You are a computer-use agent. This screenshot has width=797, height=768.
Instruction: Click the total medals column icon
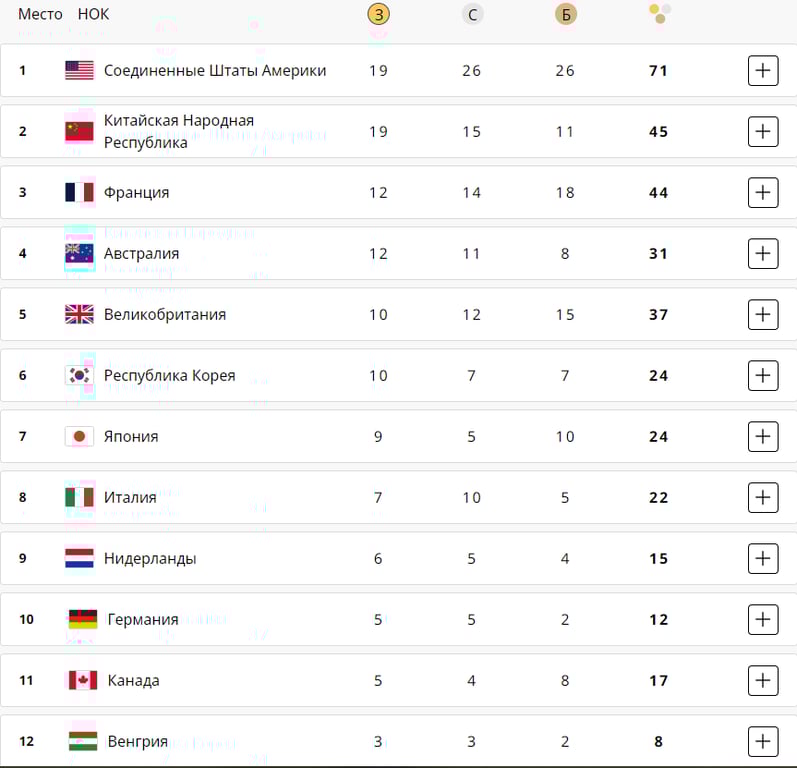(x=659, y=14)
